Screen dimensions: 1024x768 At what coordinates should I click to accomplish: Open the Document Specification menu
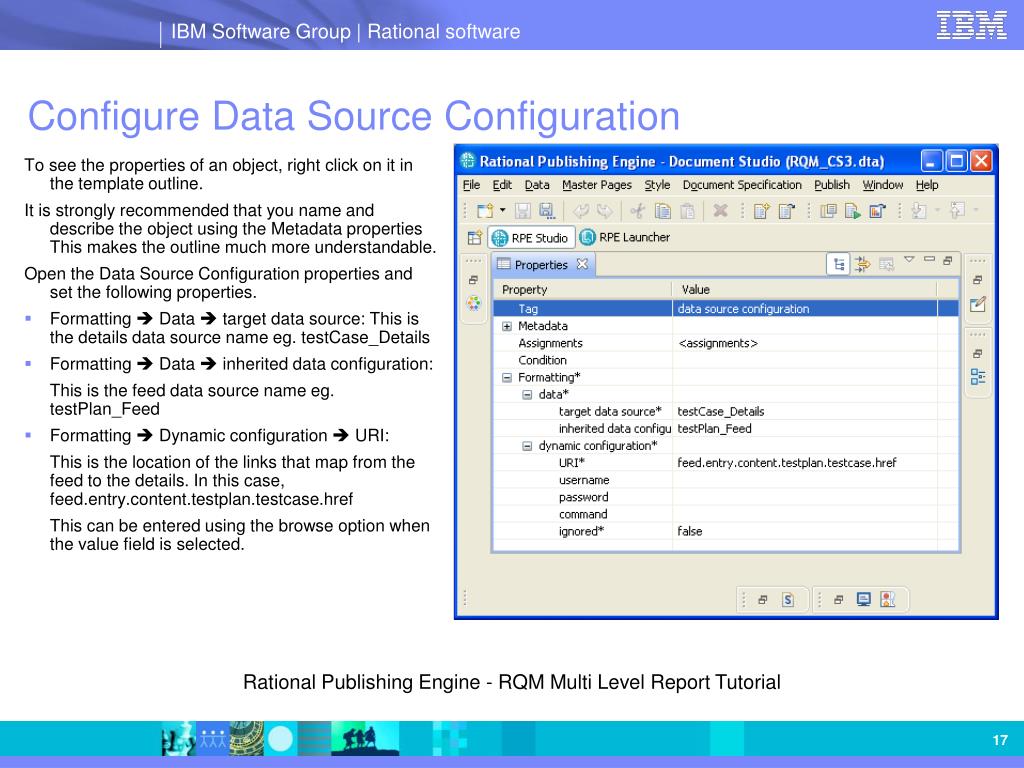click(x=742, y=185)
